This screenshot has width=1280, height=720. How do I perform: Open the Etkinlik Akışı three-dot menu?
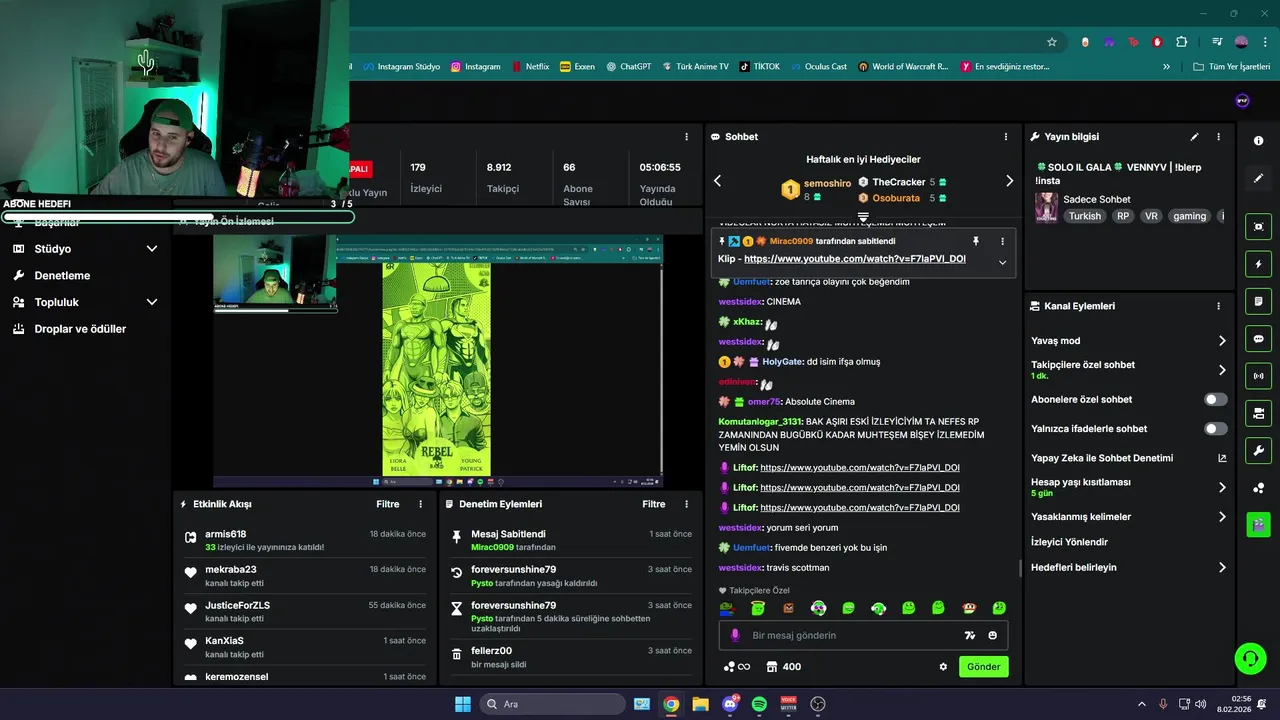tap(420, 504)
